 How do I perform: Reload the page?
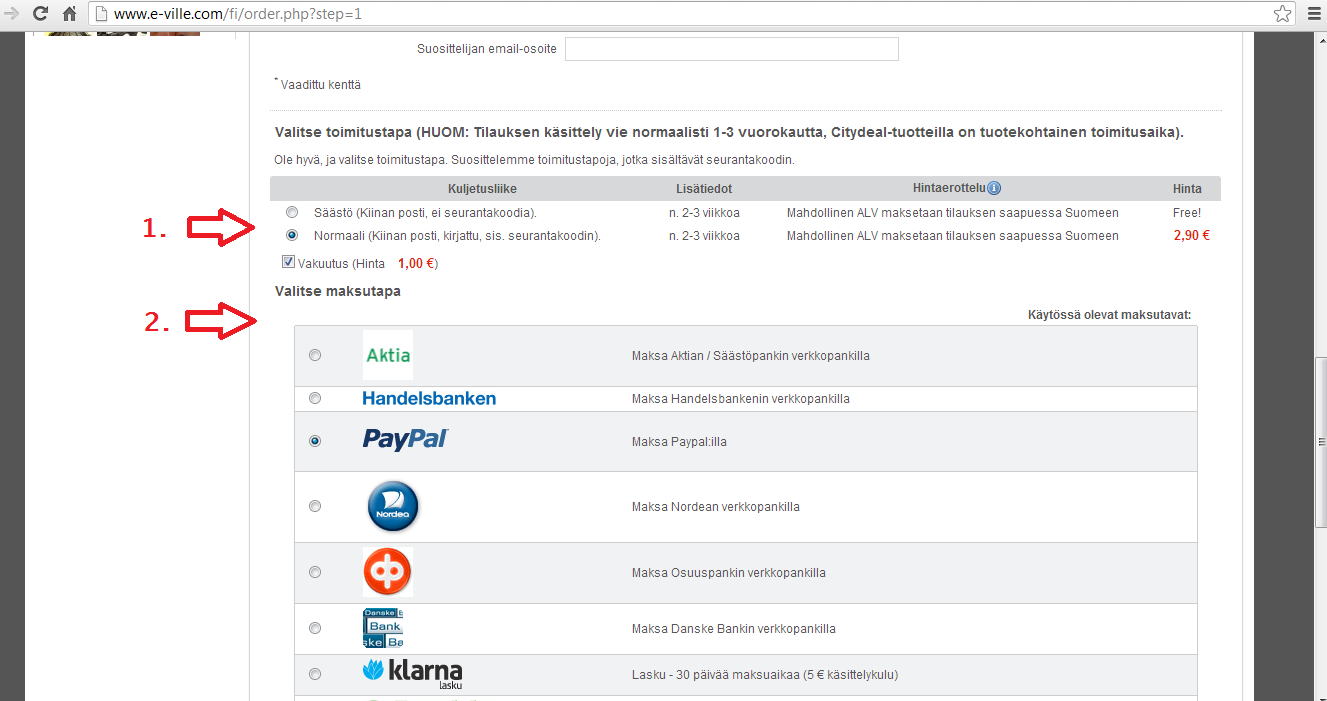click(40, 14)
